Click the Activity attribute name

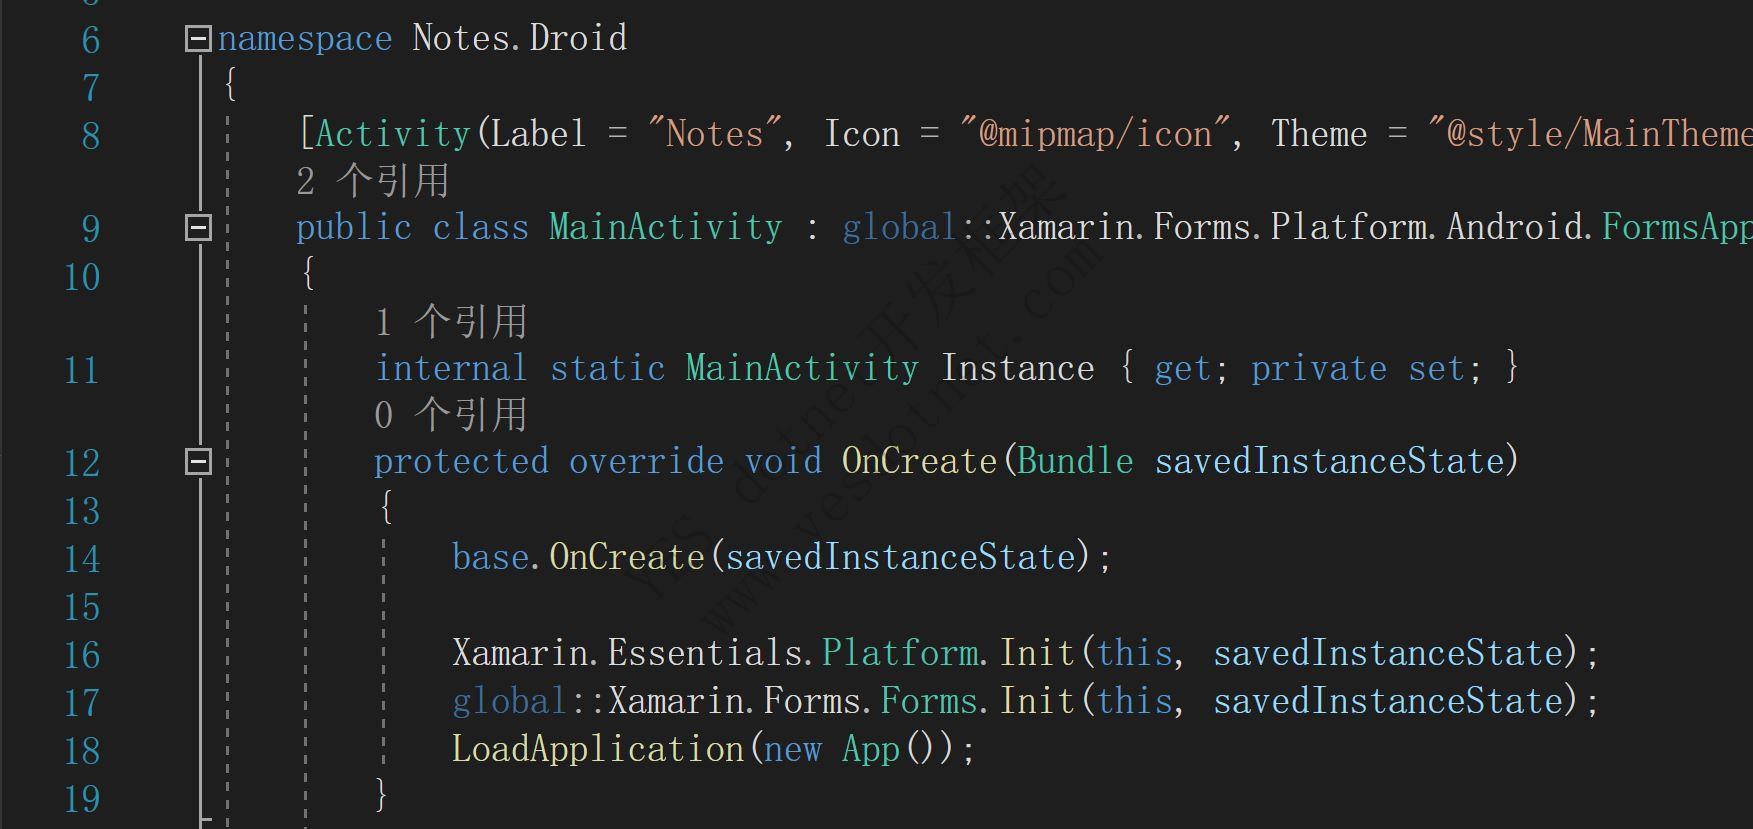tap(393, 134)
